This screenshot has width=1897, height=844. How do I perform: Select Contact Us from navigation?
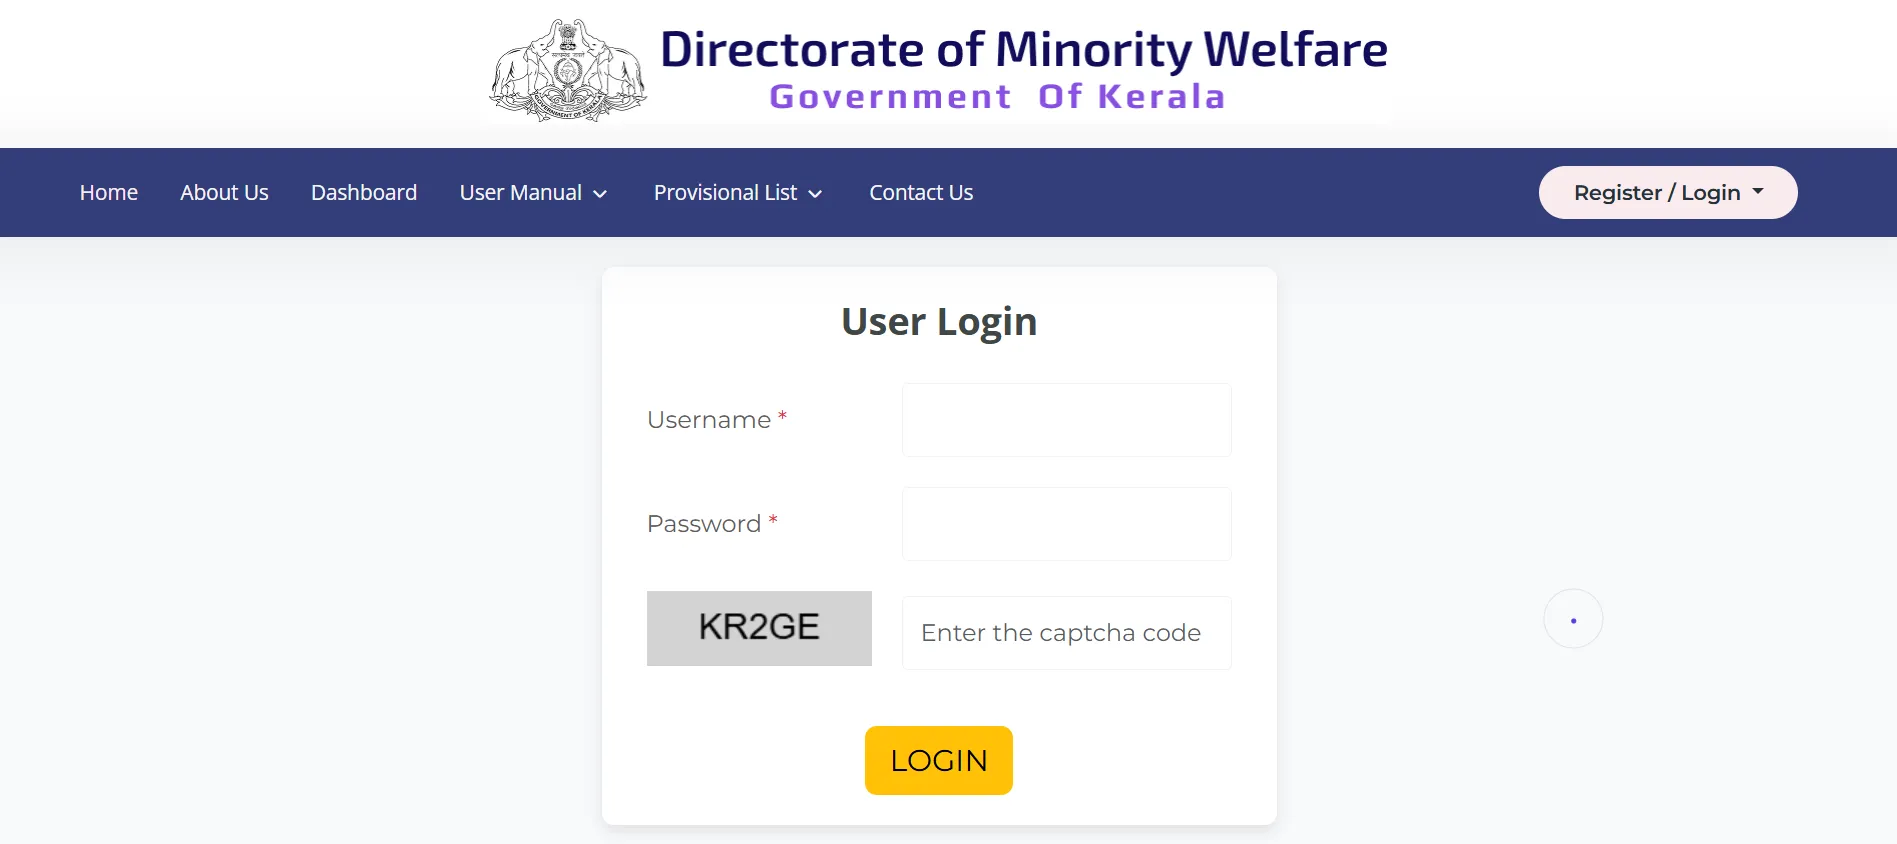(921, 192)
